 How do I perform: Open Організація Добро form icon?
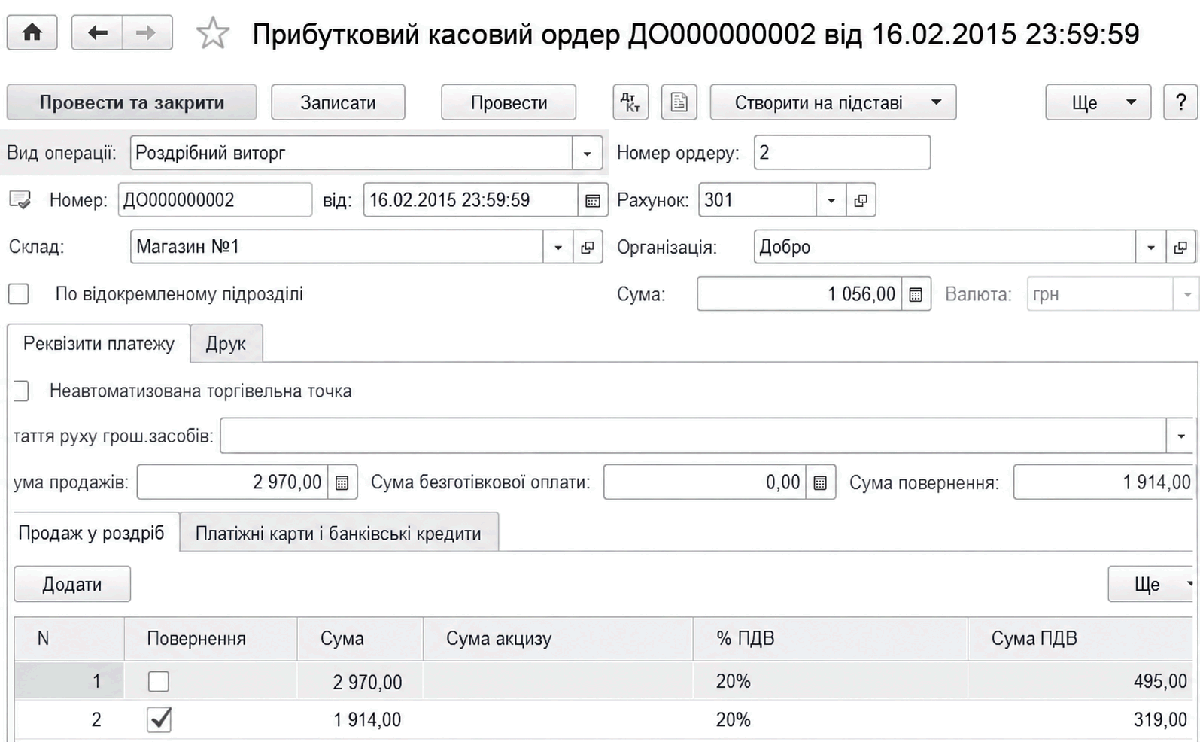coord(1180,247)
